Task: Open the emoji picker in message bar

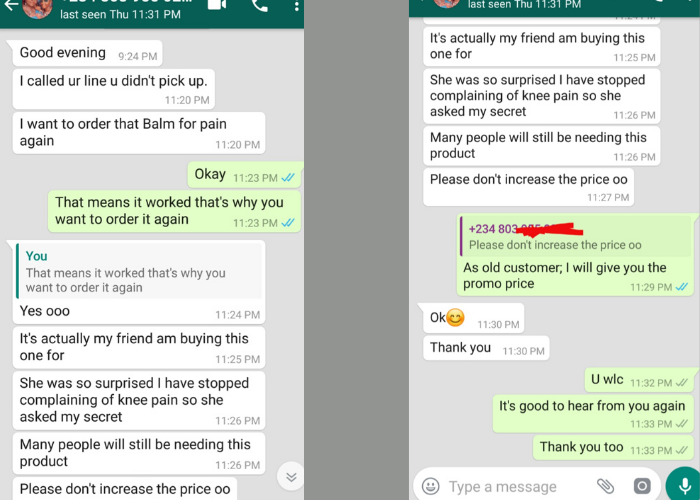Action: tap(431, 486)
